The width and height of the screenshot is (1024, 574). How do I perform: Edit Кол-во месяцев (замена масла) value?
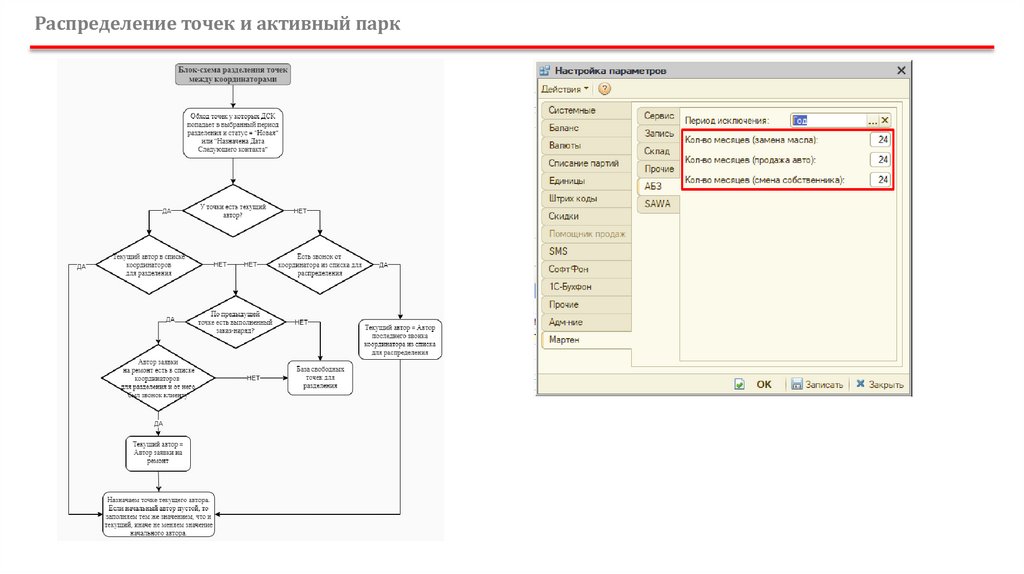pyautogui.click(x=880, y=140)
